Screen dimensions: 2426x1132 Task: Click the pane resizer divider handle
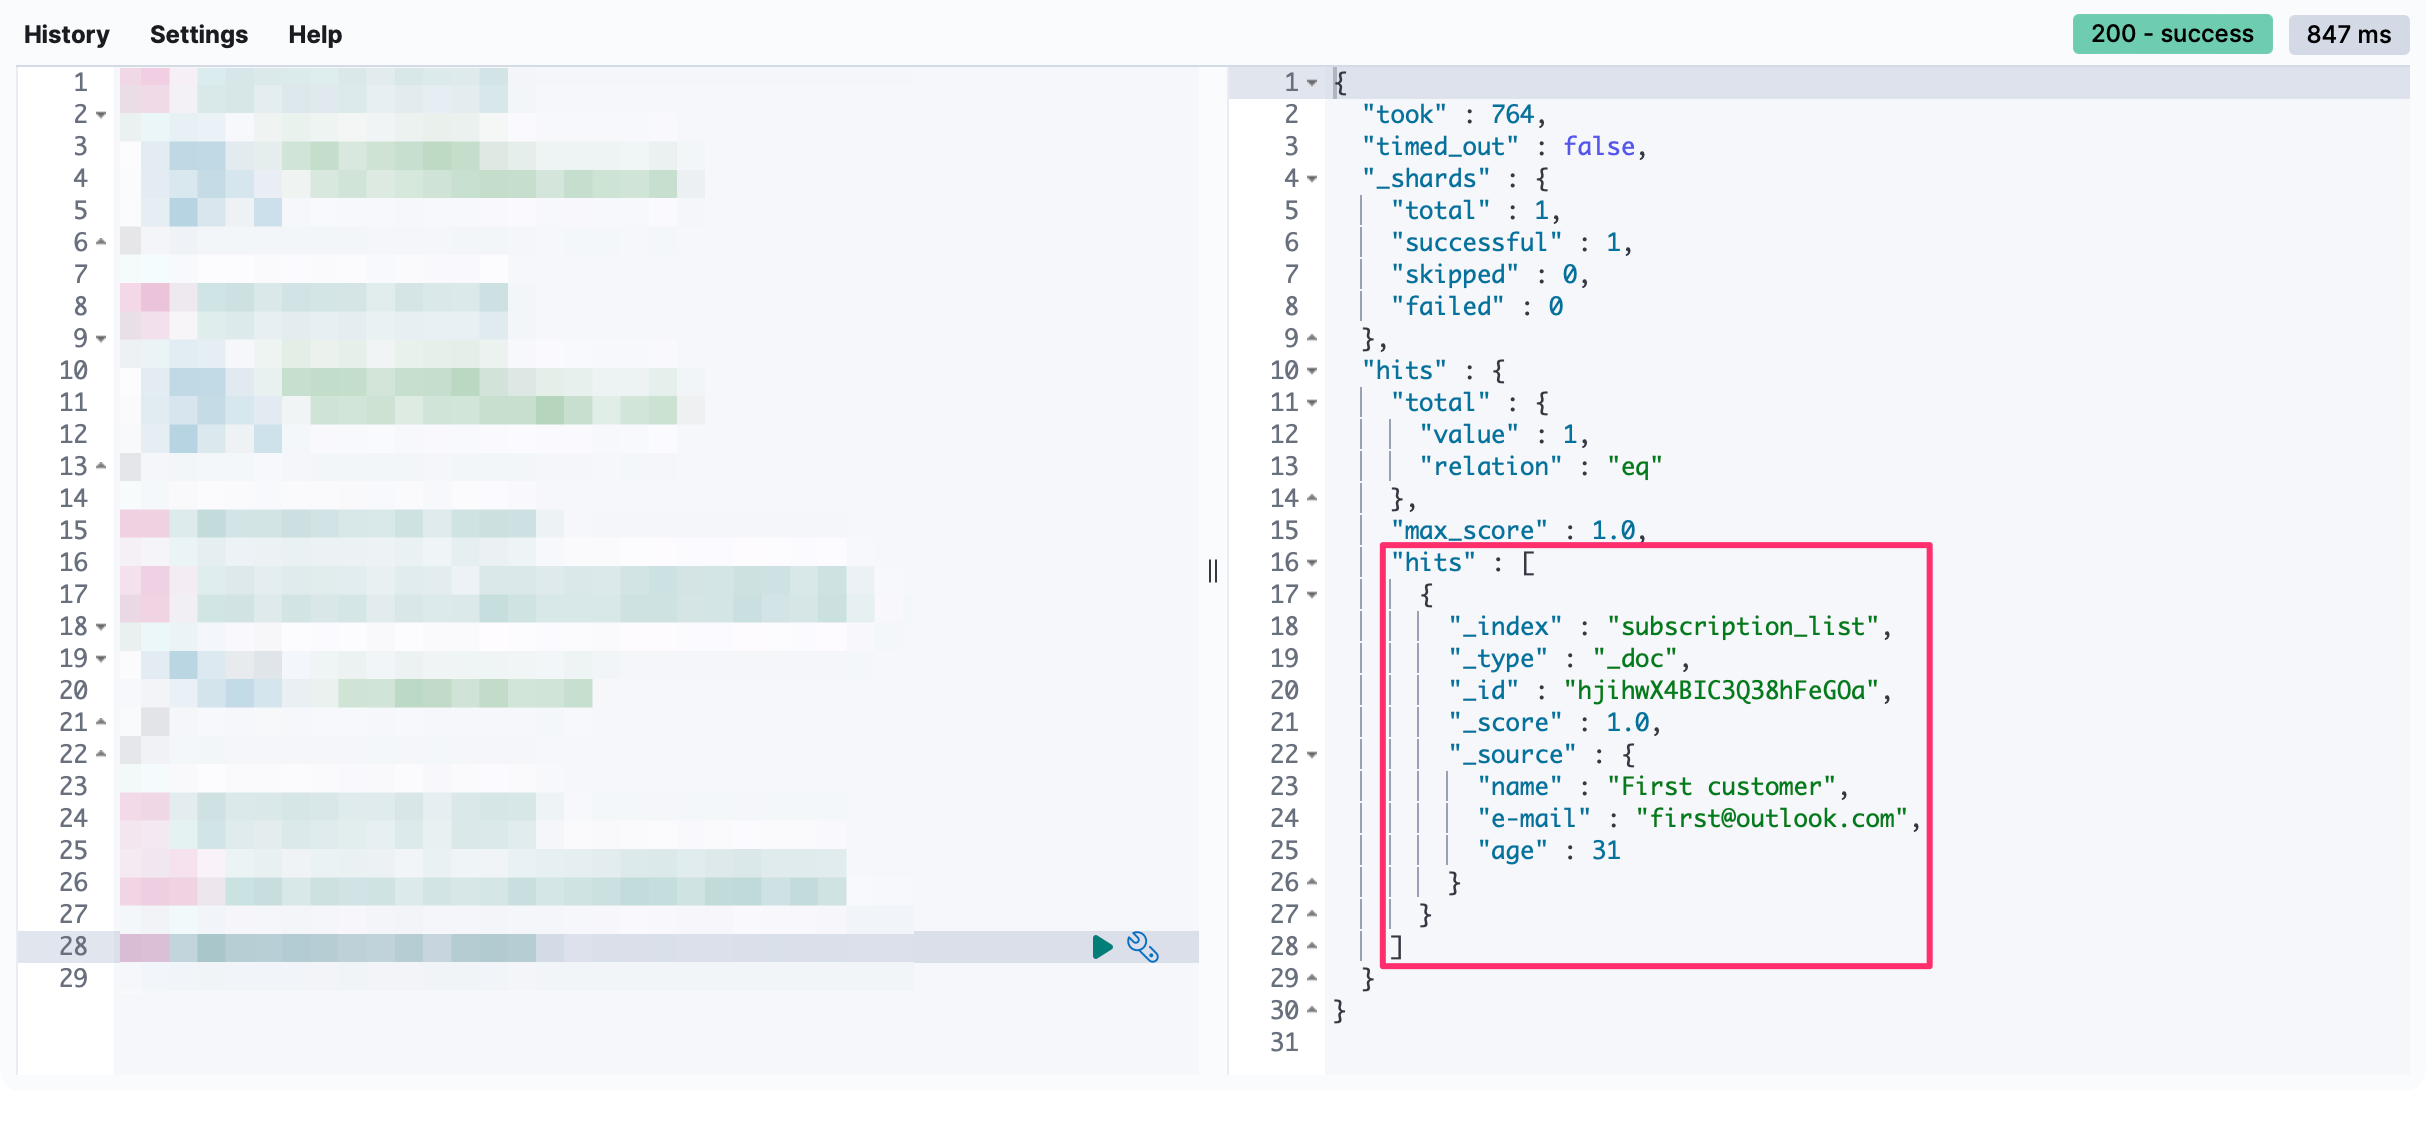[1213, 571]
